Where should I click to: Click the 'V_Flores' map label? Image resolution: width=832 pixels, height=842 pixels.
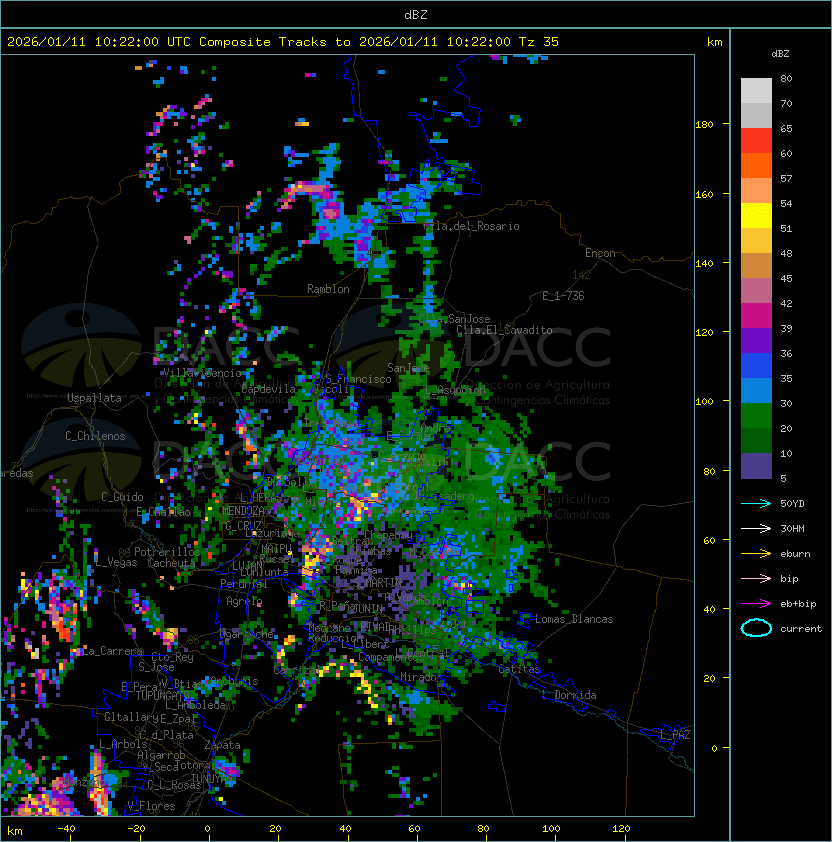[x=151, y=806]
